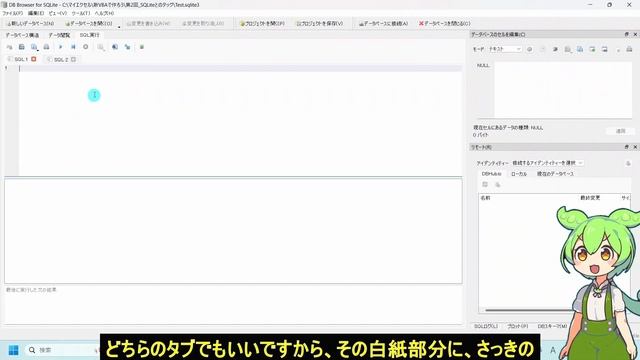Close the SQL 2 tab
Image resolution: width=640 pixels, height=360 pixels.
click(x=73, y=60)
